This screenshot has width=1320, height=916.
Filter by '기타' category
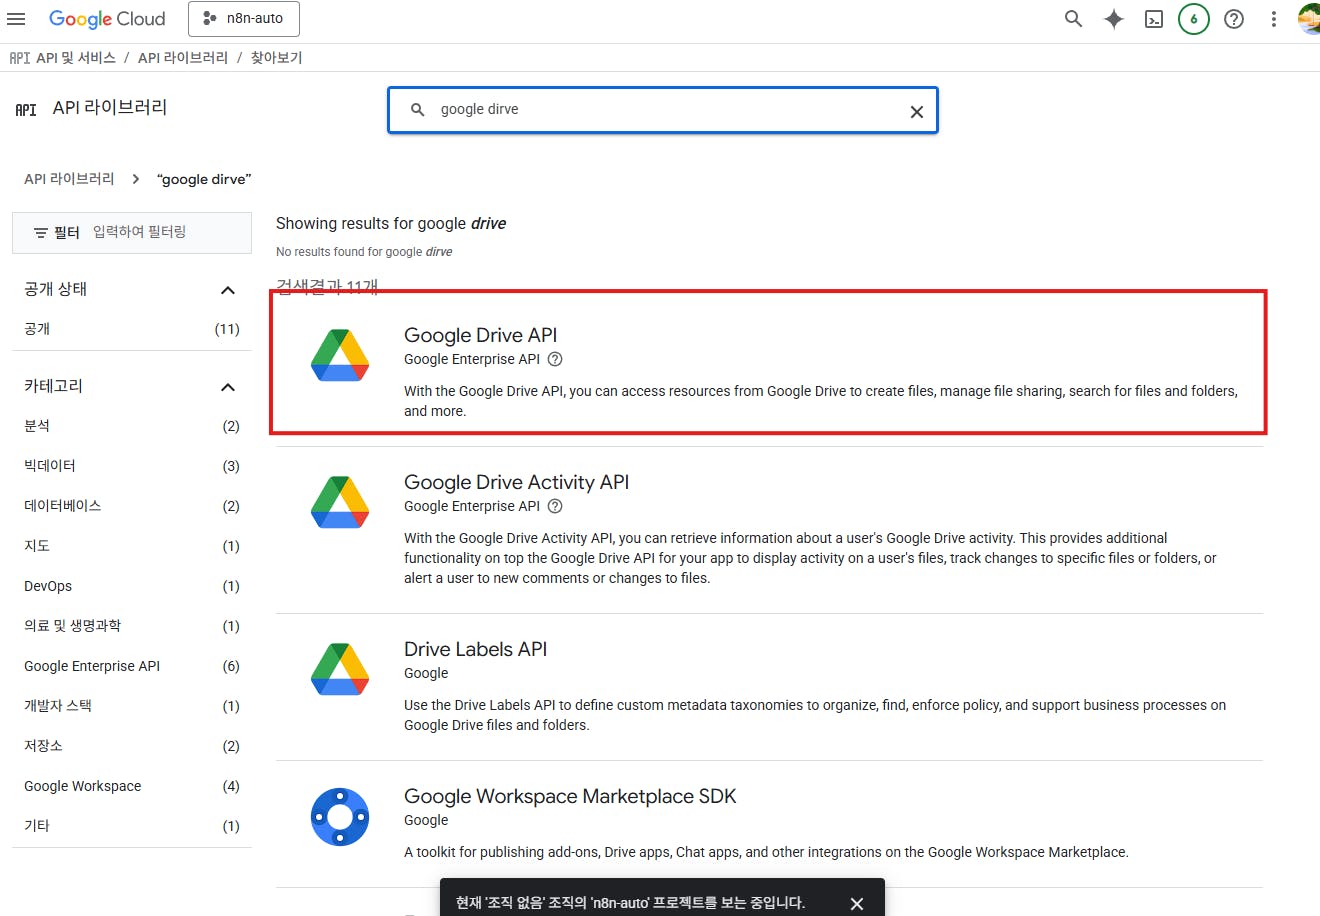[132, 826]
